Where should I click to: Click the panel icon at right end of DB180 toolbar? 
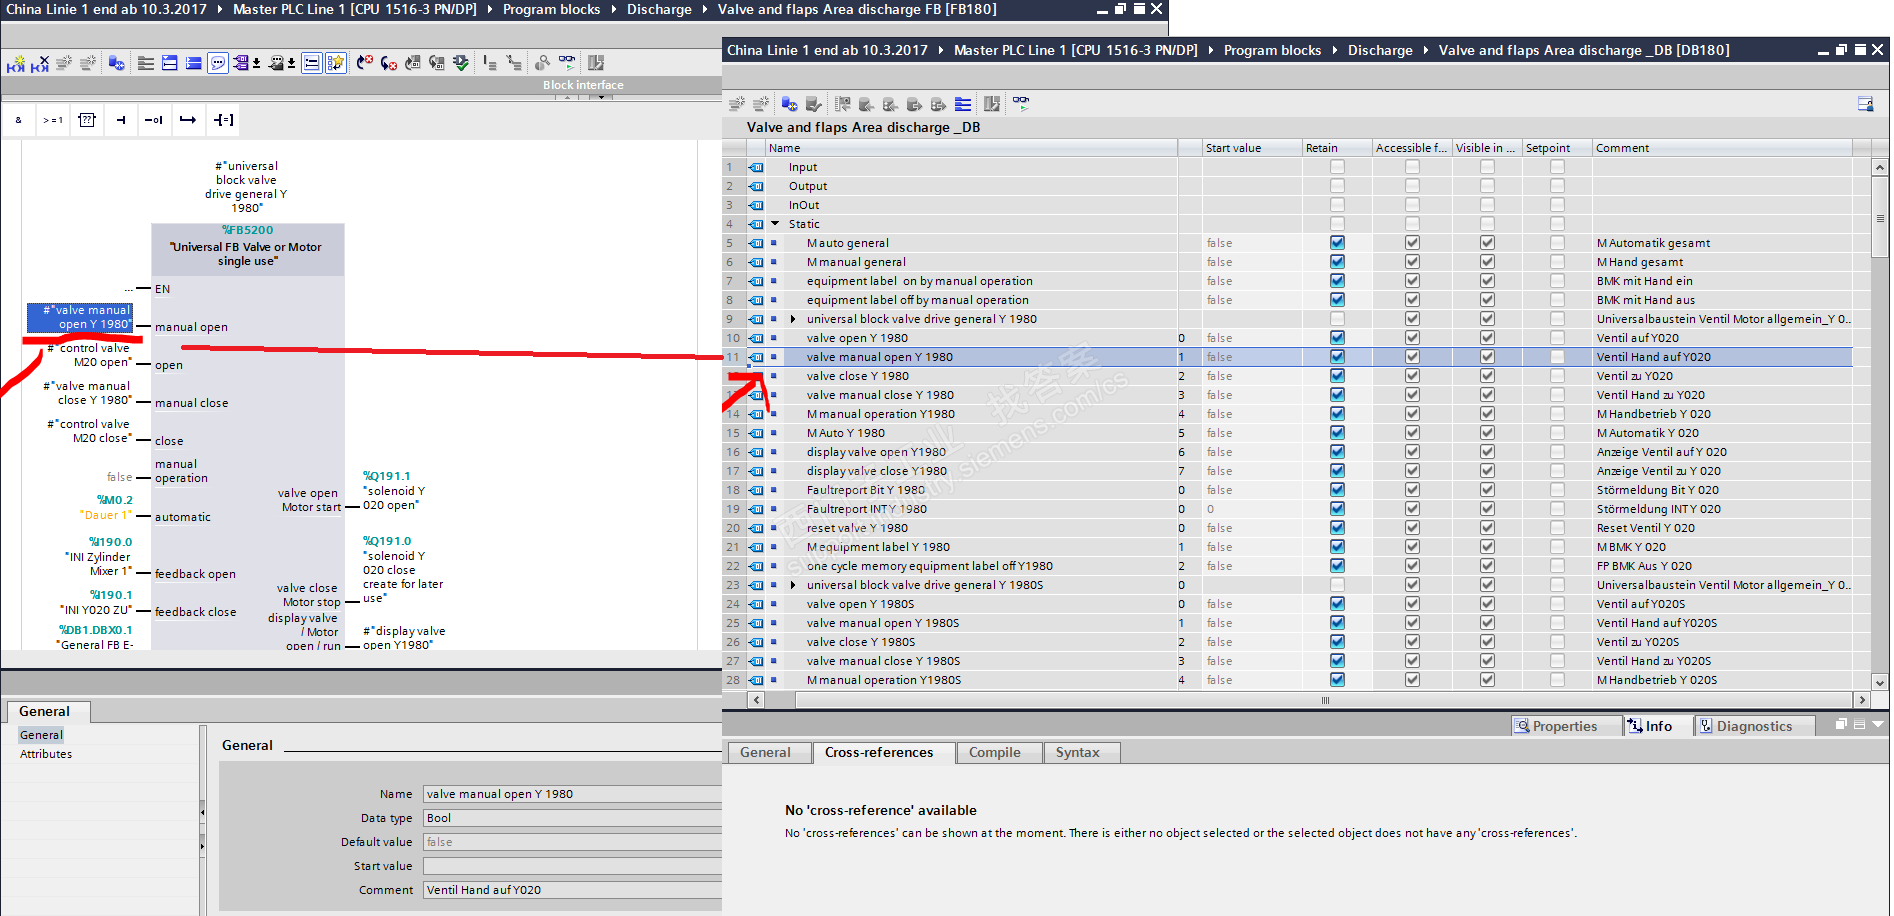tap(1865, 104)
